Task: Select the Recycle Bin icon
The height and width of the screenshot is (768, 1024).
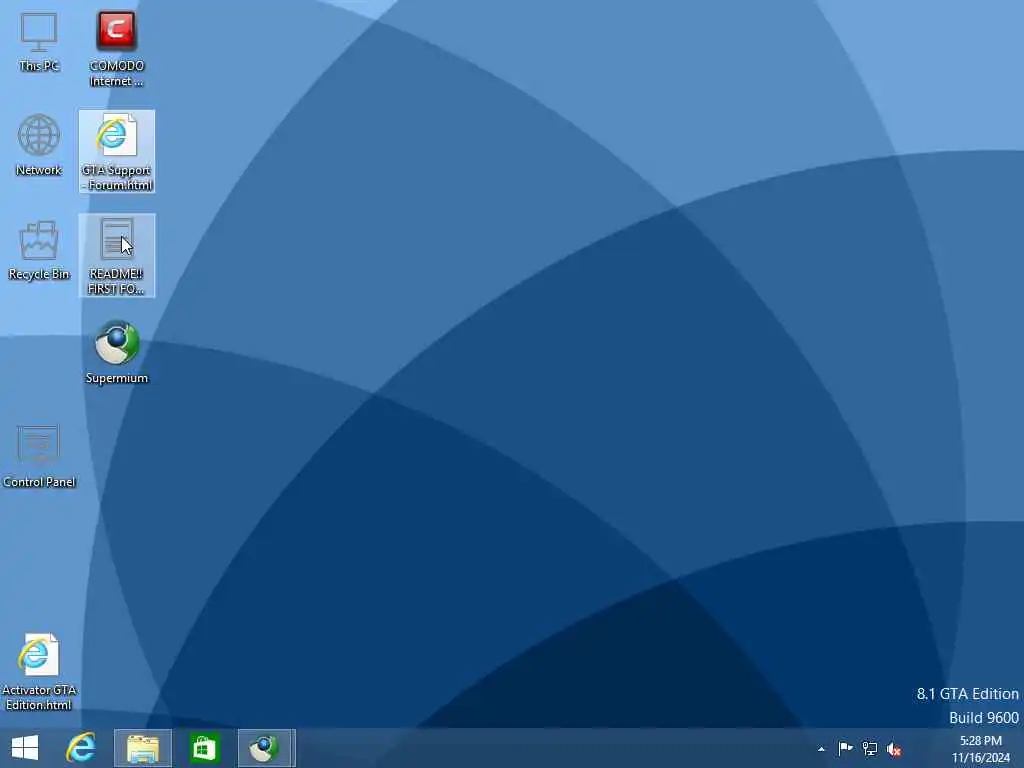Action: tap(39, 250)
